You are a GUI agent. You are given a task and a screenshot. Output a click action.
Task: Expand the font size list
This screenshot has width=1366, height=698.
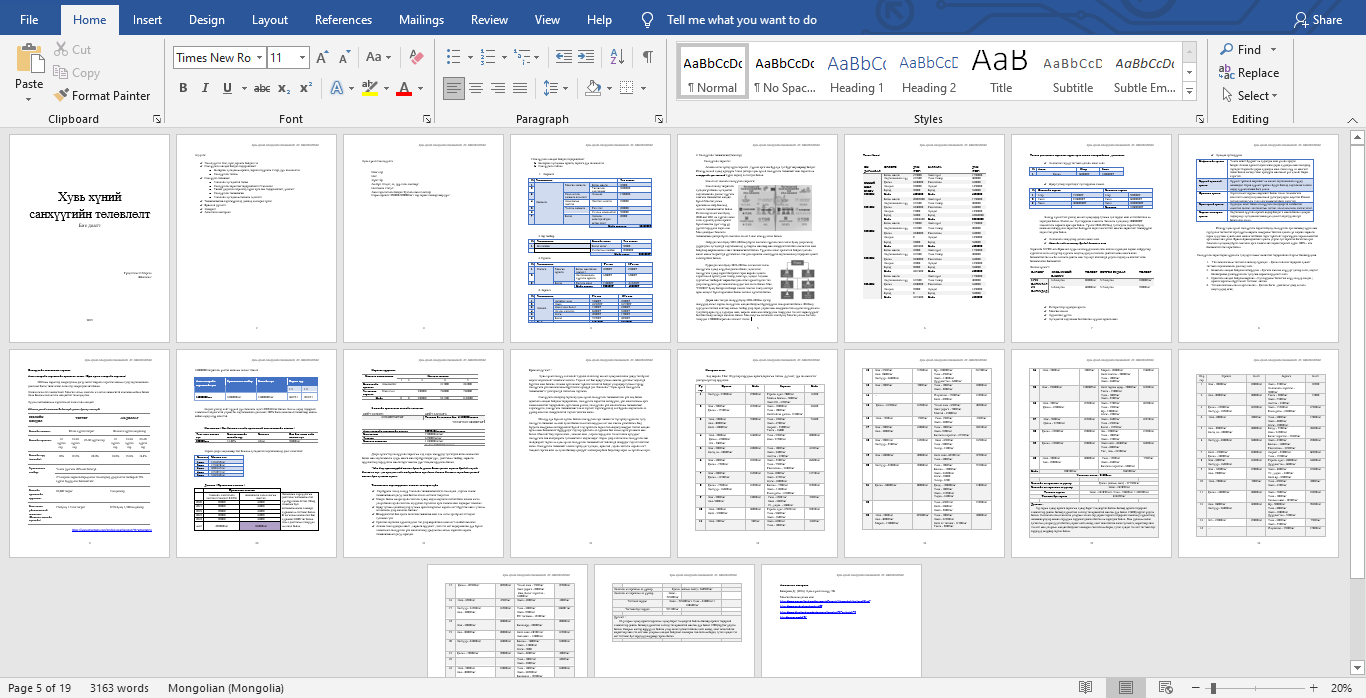[301, 58]
